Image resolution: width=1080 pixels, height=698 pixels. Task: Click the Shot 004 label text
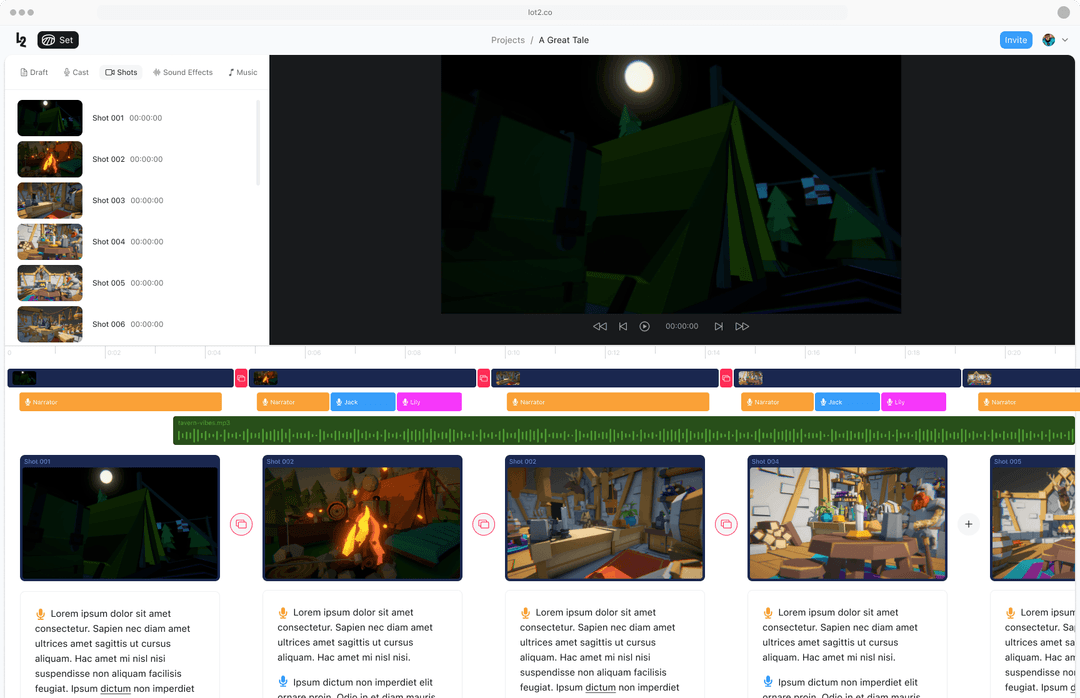[109, 242]
